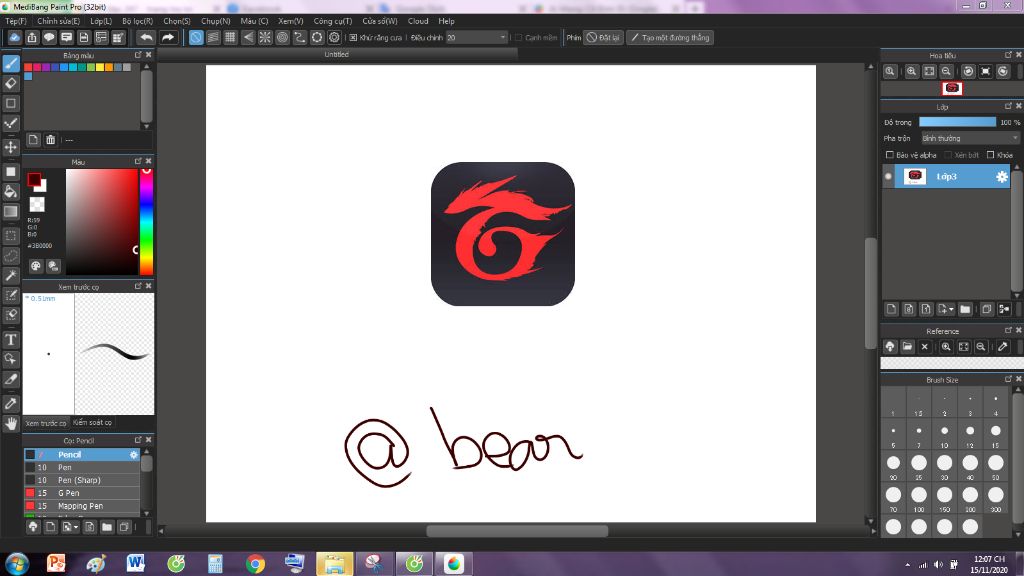Select the Gradient tool
This screenshot has height=576, width=1024.
[11, 212]
